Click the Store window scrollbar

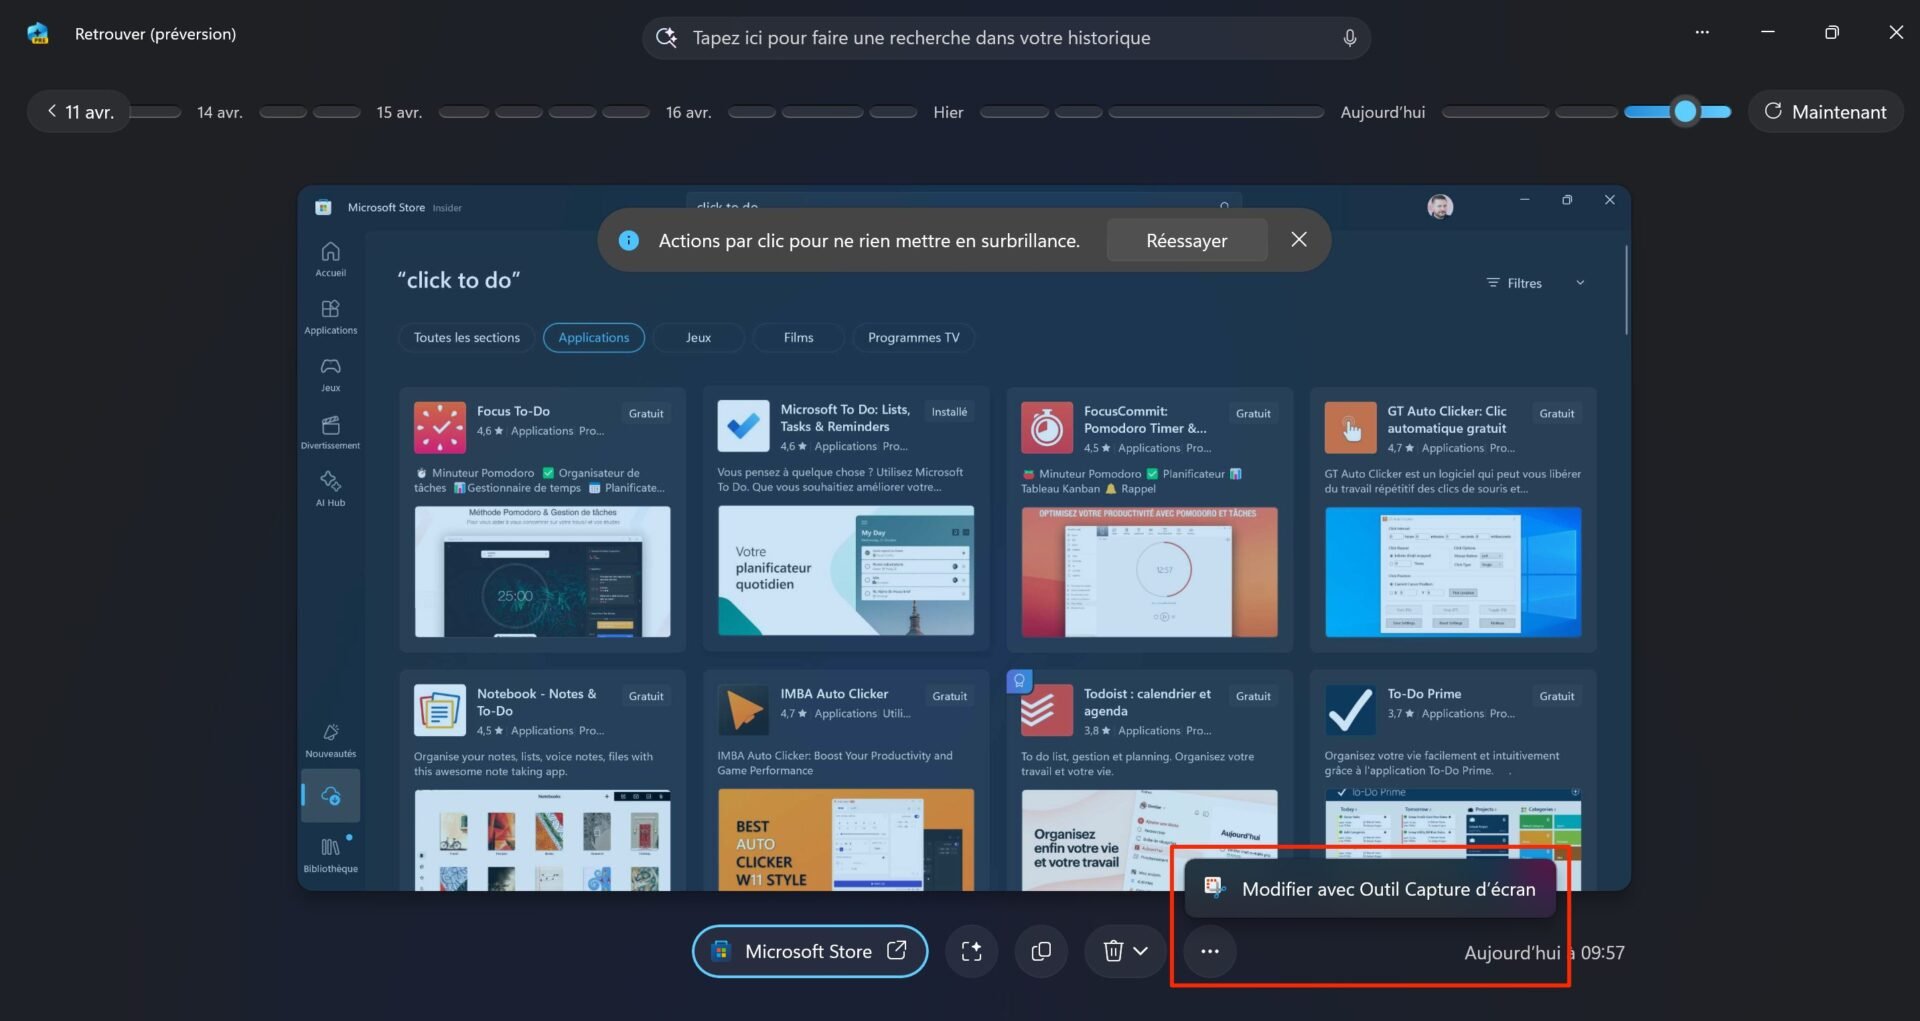point(1627,290)
